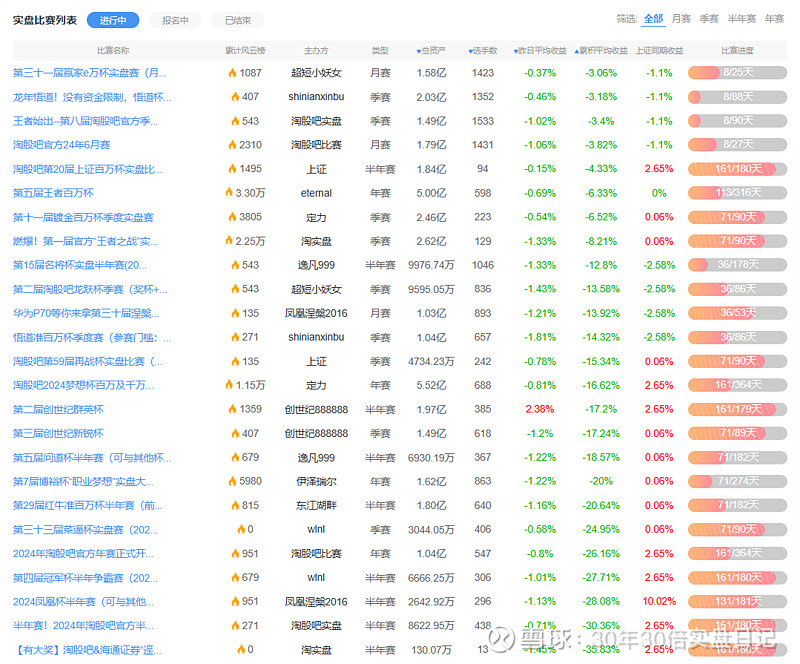Sort the table by 总资产 column
The height and width of the screenshot is (664, 800).
tap(431, 51)
